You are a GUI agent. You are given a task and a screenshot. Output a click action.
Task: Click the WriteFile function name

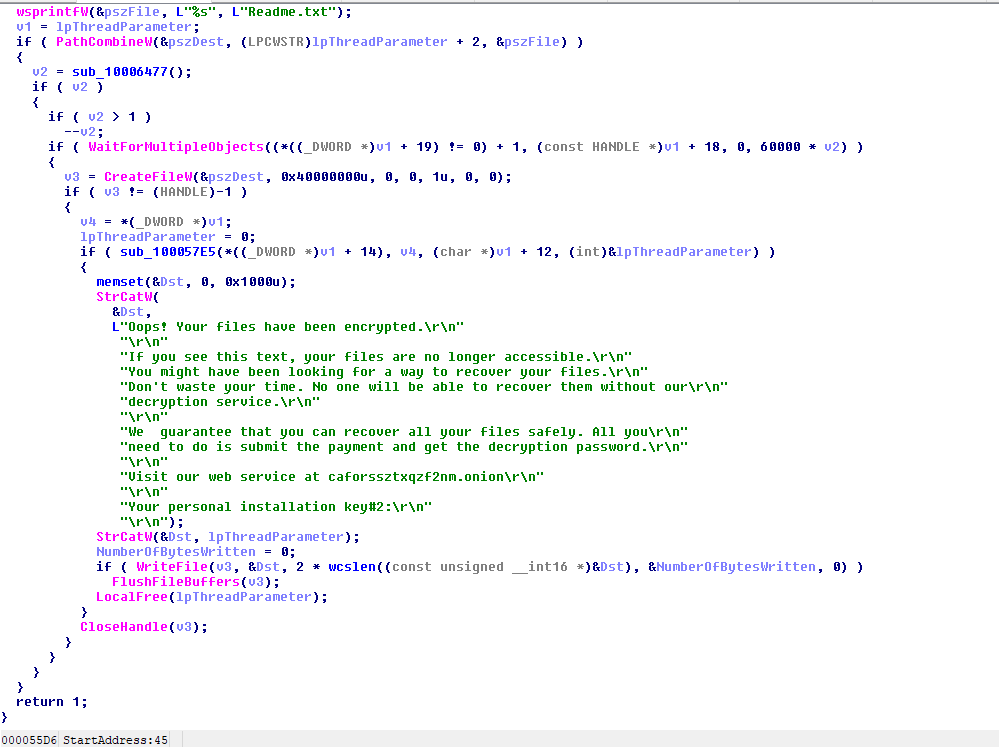(172, 567)
